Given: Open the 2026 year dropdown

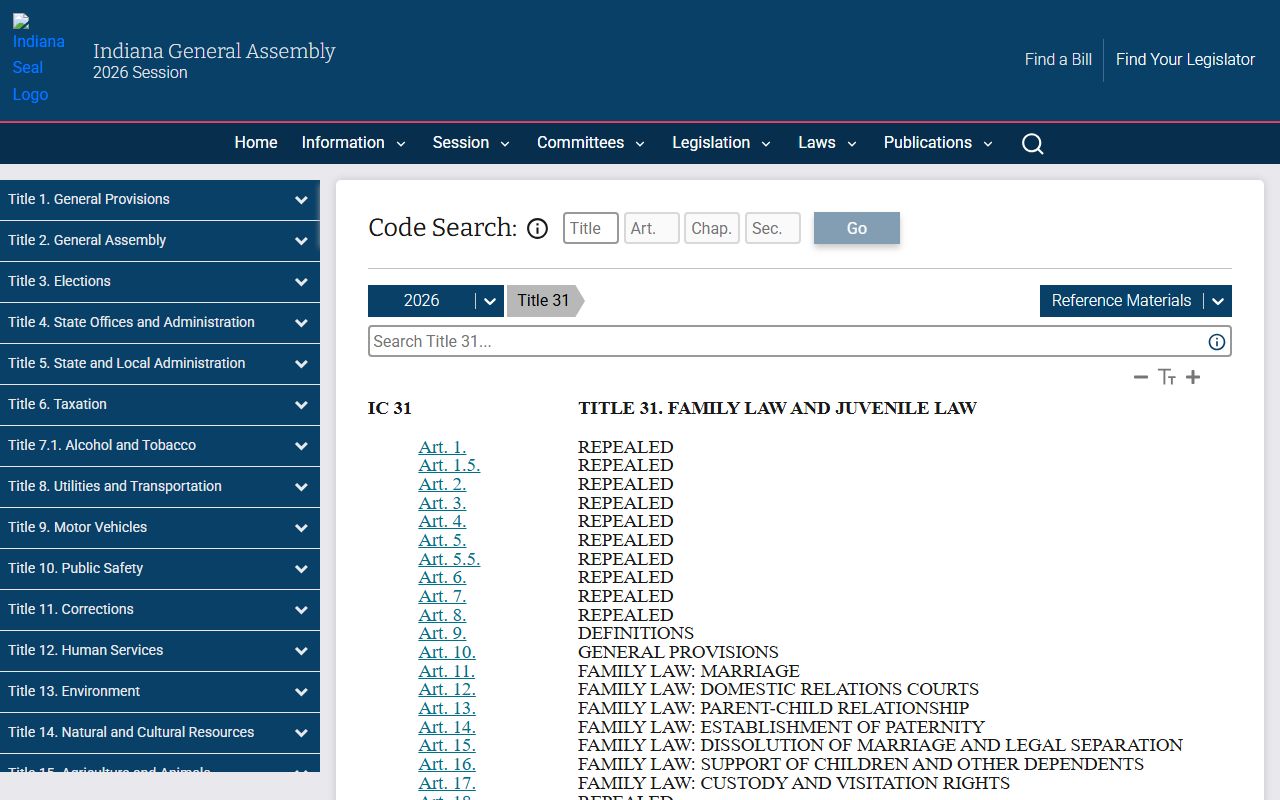Looking at the screenshot, I should point(436,301).
